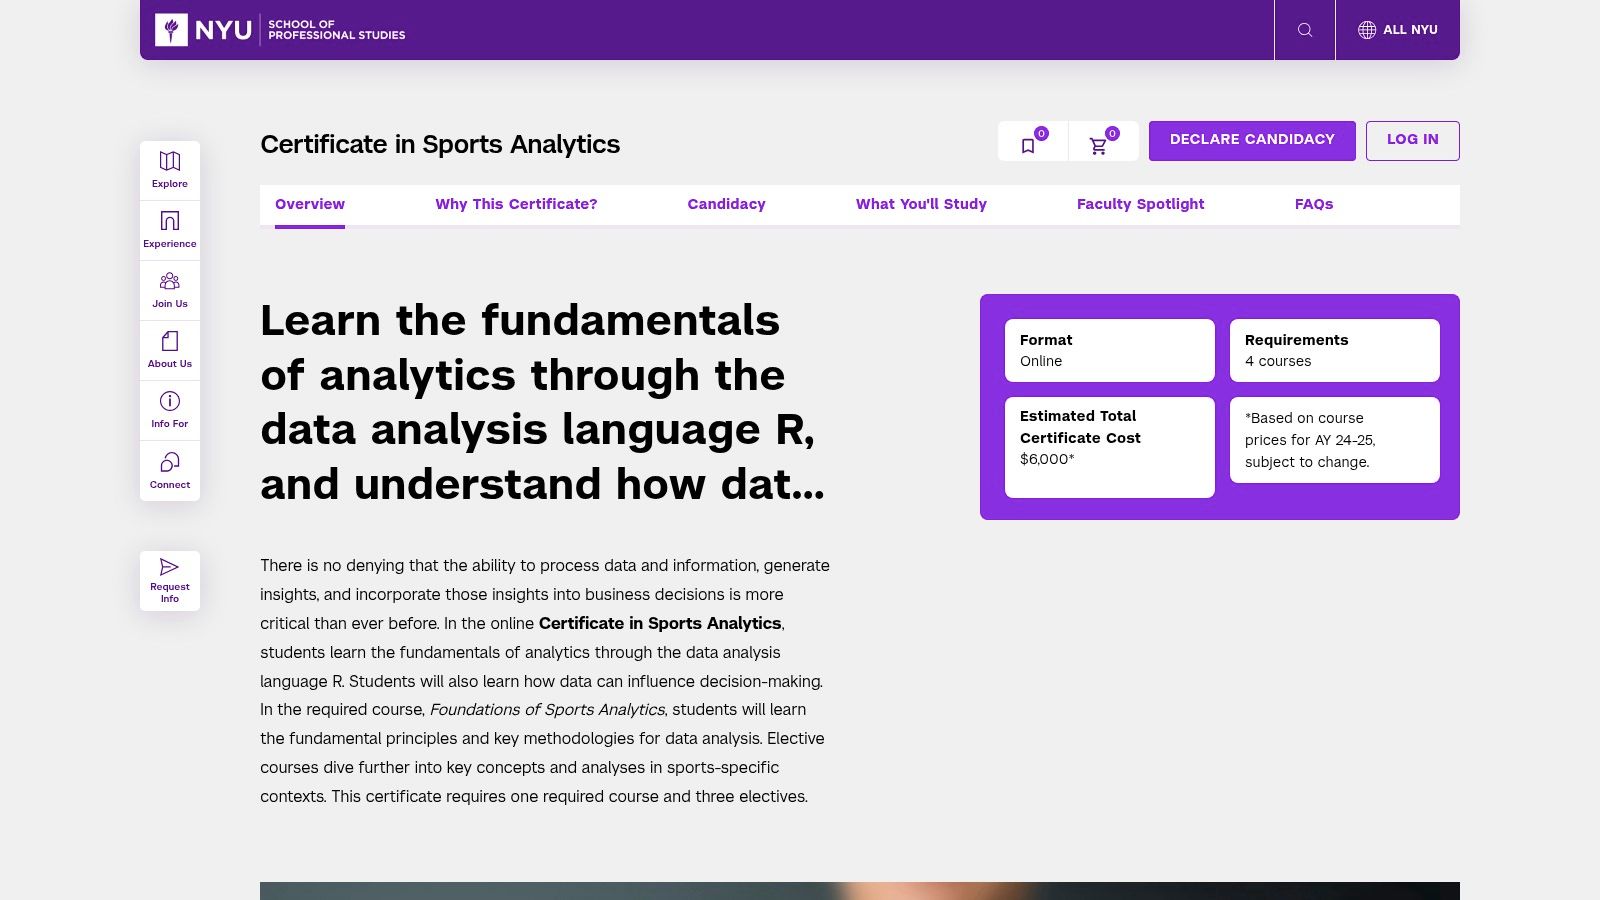Viewport: 1600px width, 900px height.
Task: Click the Certificate in Sports Analytics page title
Action: (x=440, y=144)
